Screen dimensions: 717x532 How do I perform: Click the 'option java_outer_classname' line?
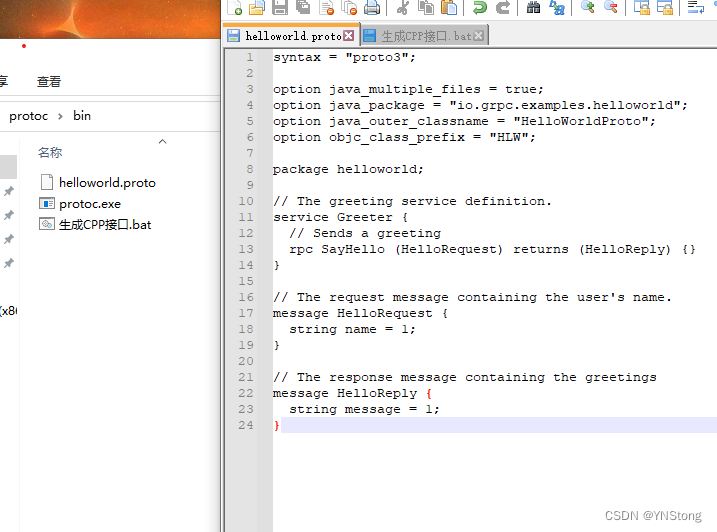(464, 121)
